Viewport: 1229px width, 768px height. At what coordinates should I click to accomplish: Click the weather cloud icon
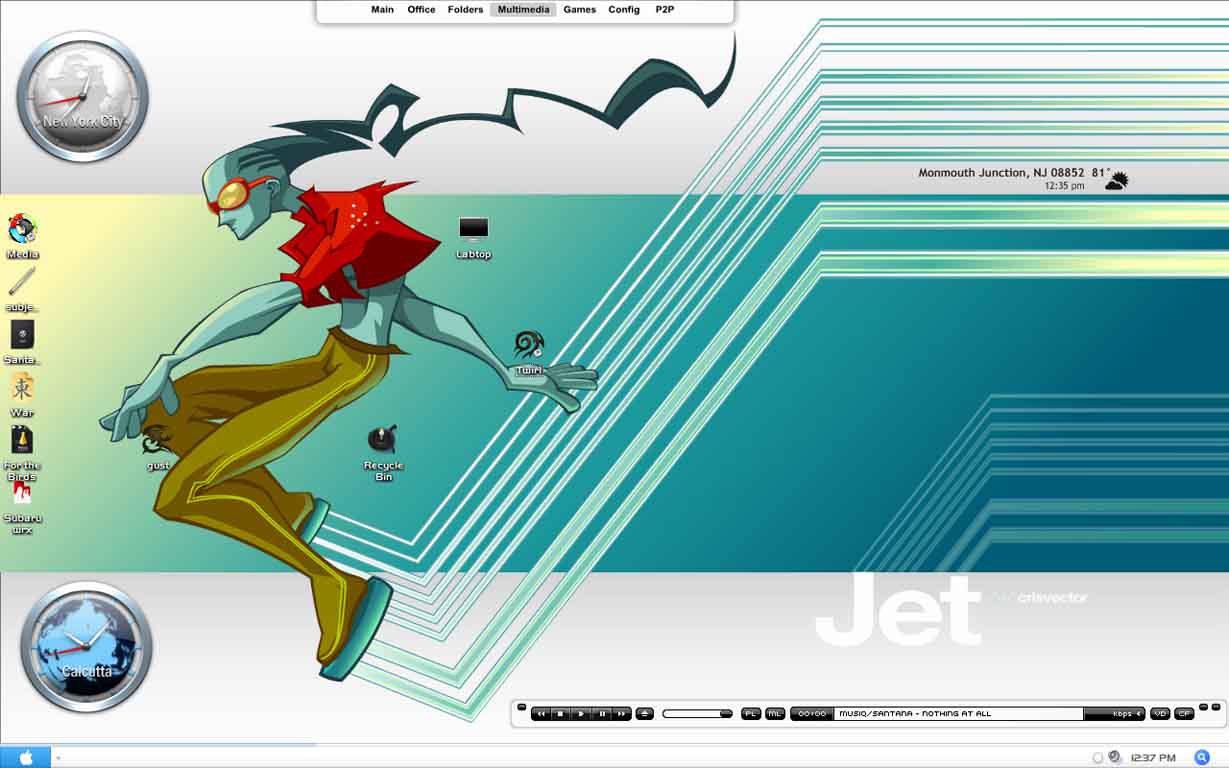pyautogui.click(x=1116, y=180)
